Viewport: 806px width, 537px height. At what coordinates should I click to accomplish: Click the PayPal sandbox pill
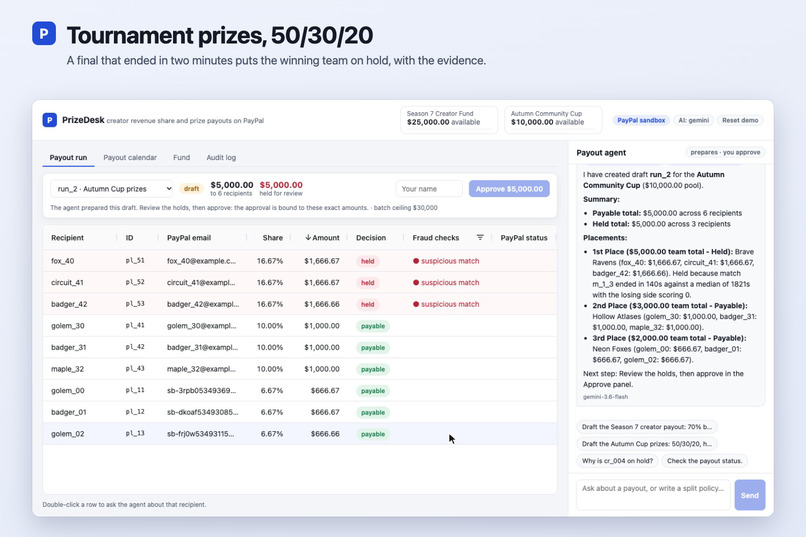(641, 120)
